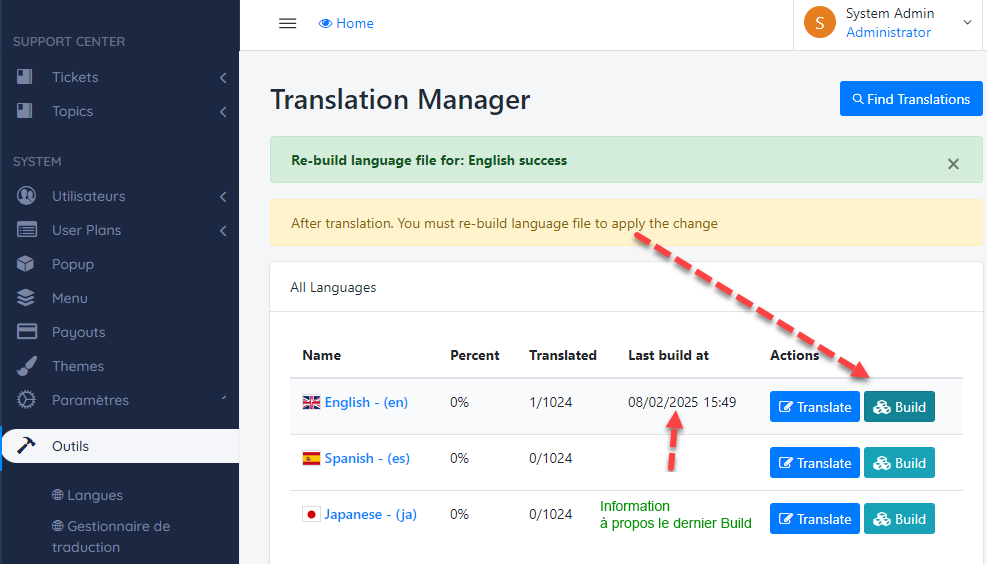Open Themes via paintbrush icon
This screenshot has width=987, height=564.
pyautogui.click(x=27, y=366)
